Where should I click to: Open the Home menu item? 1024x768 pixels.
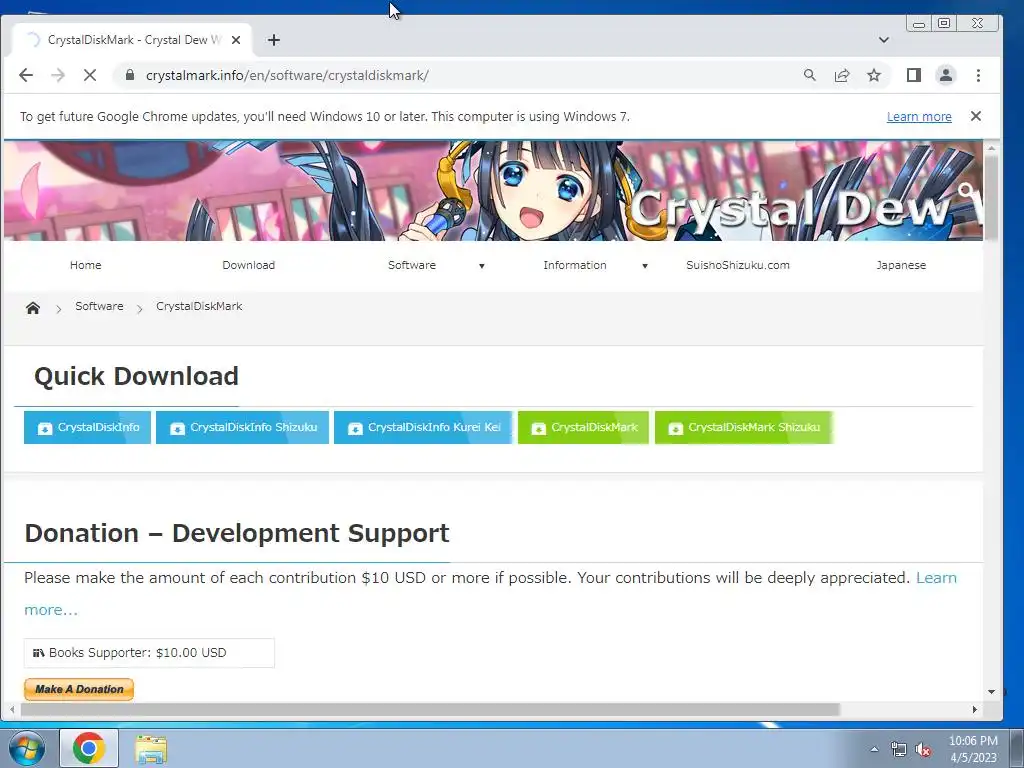(86, 265)
